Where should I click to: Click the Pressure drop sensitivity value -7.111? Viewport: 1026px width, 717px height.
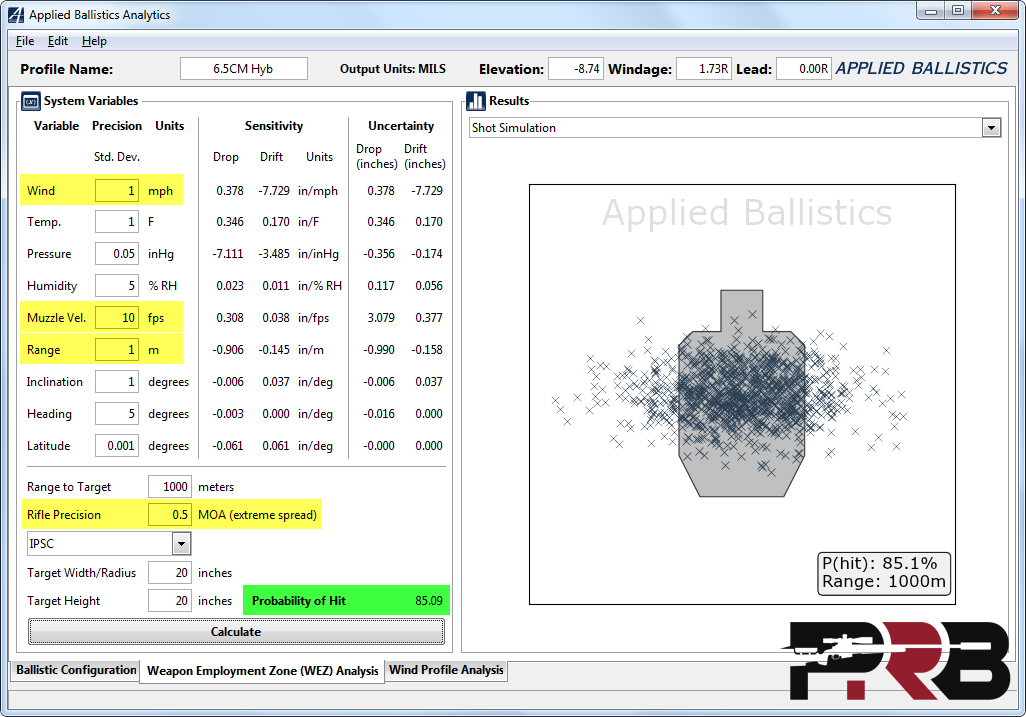228,254
